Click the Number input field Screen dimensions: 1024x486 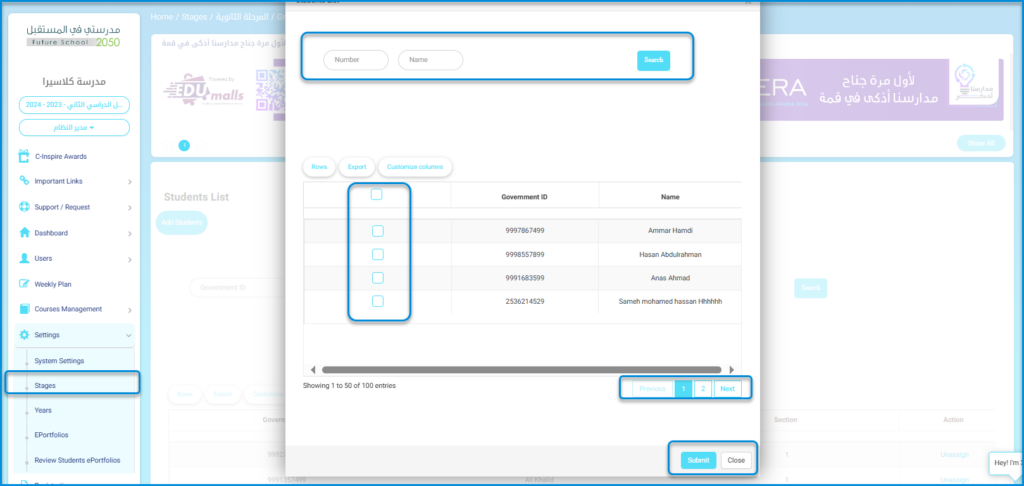356,60
